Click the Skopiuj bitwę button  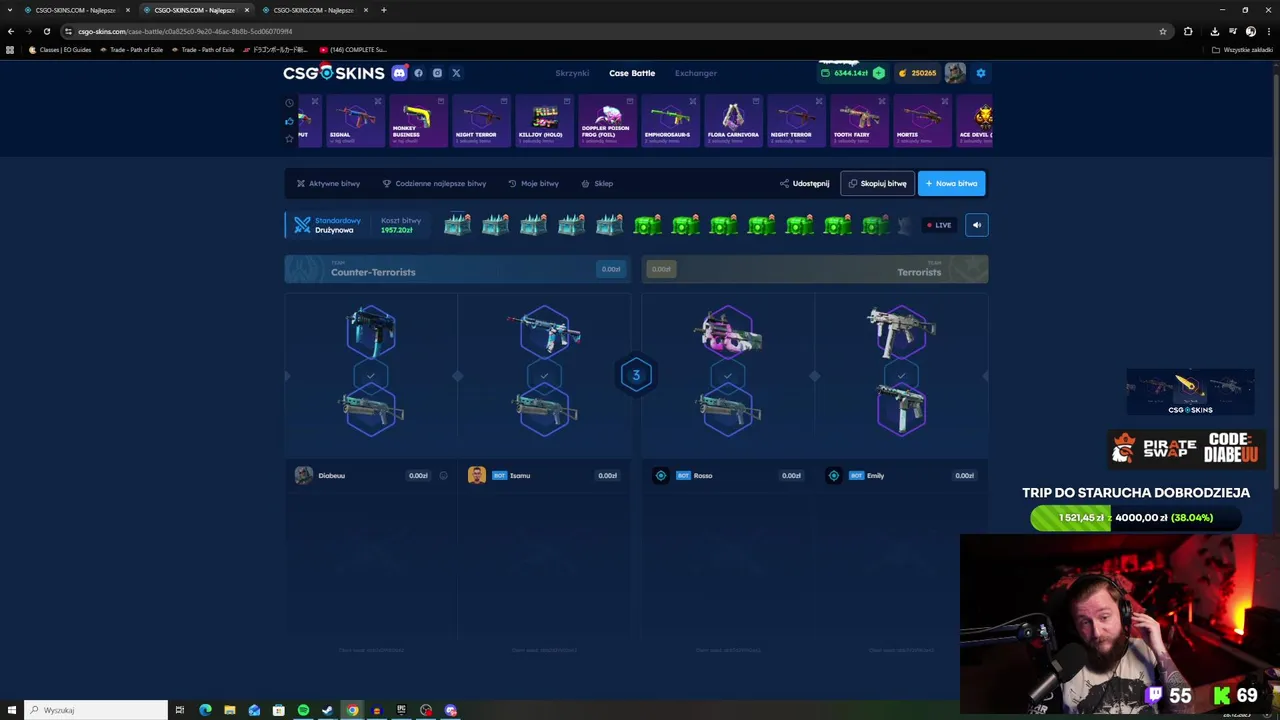pos(877,184)
